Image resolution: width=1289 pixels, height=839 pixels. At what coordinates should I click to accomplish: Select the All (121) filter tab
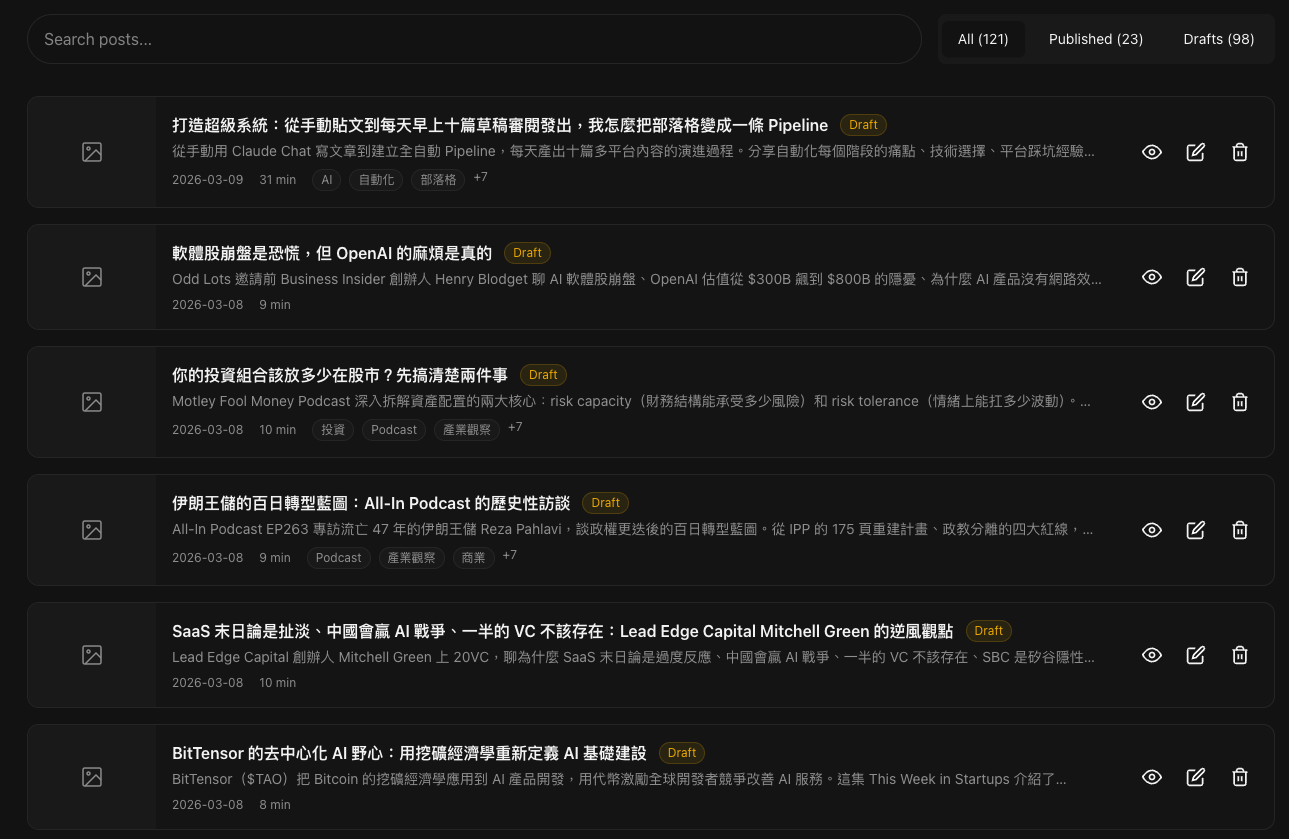pyautogui.click(x=983, y=39)
